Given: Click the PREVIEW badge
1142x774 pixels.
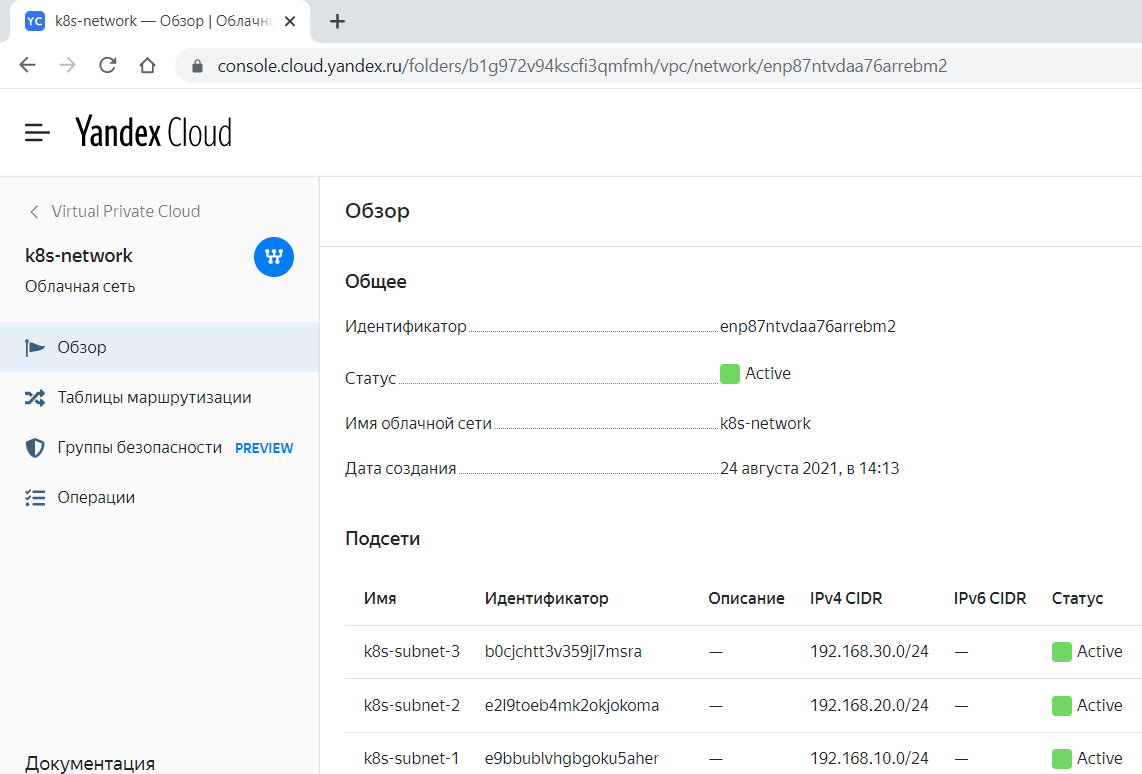Looking at the screenshot, I should (264, 449).
